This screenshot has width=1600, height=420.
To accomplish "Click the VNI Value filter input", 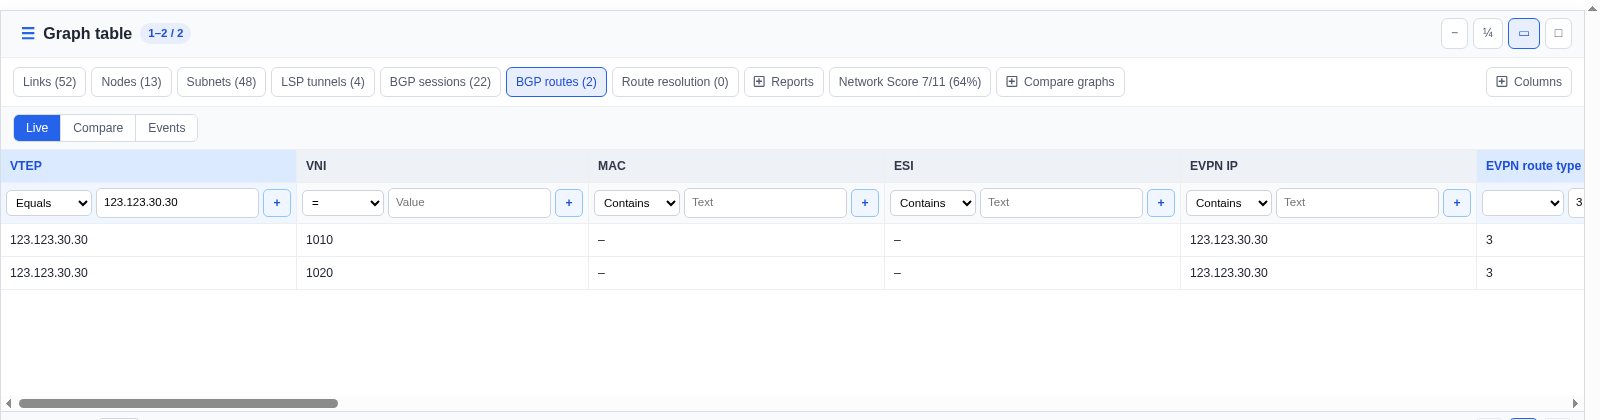I will pyautogui.click(x=469, y=203).
